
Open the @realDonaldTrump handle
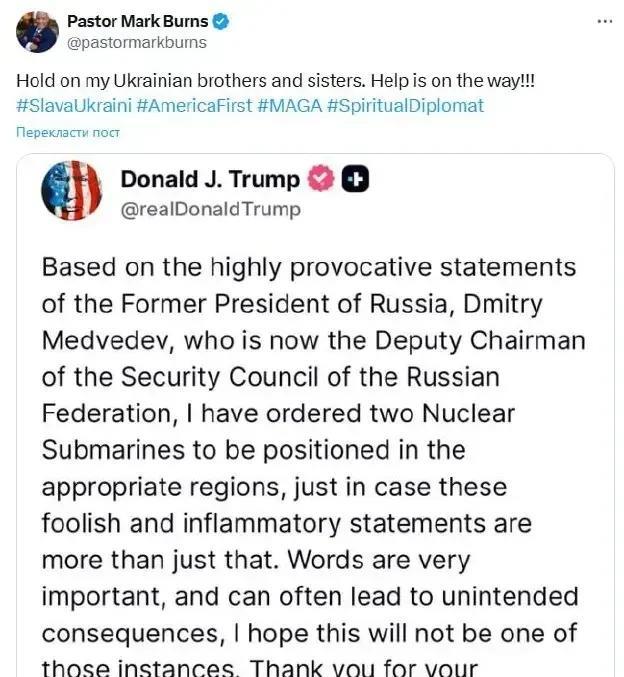(210, 210)
